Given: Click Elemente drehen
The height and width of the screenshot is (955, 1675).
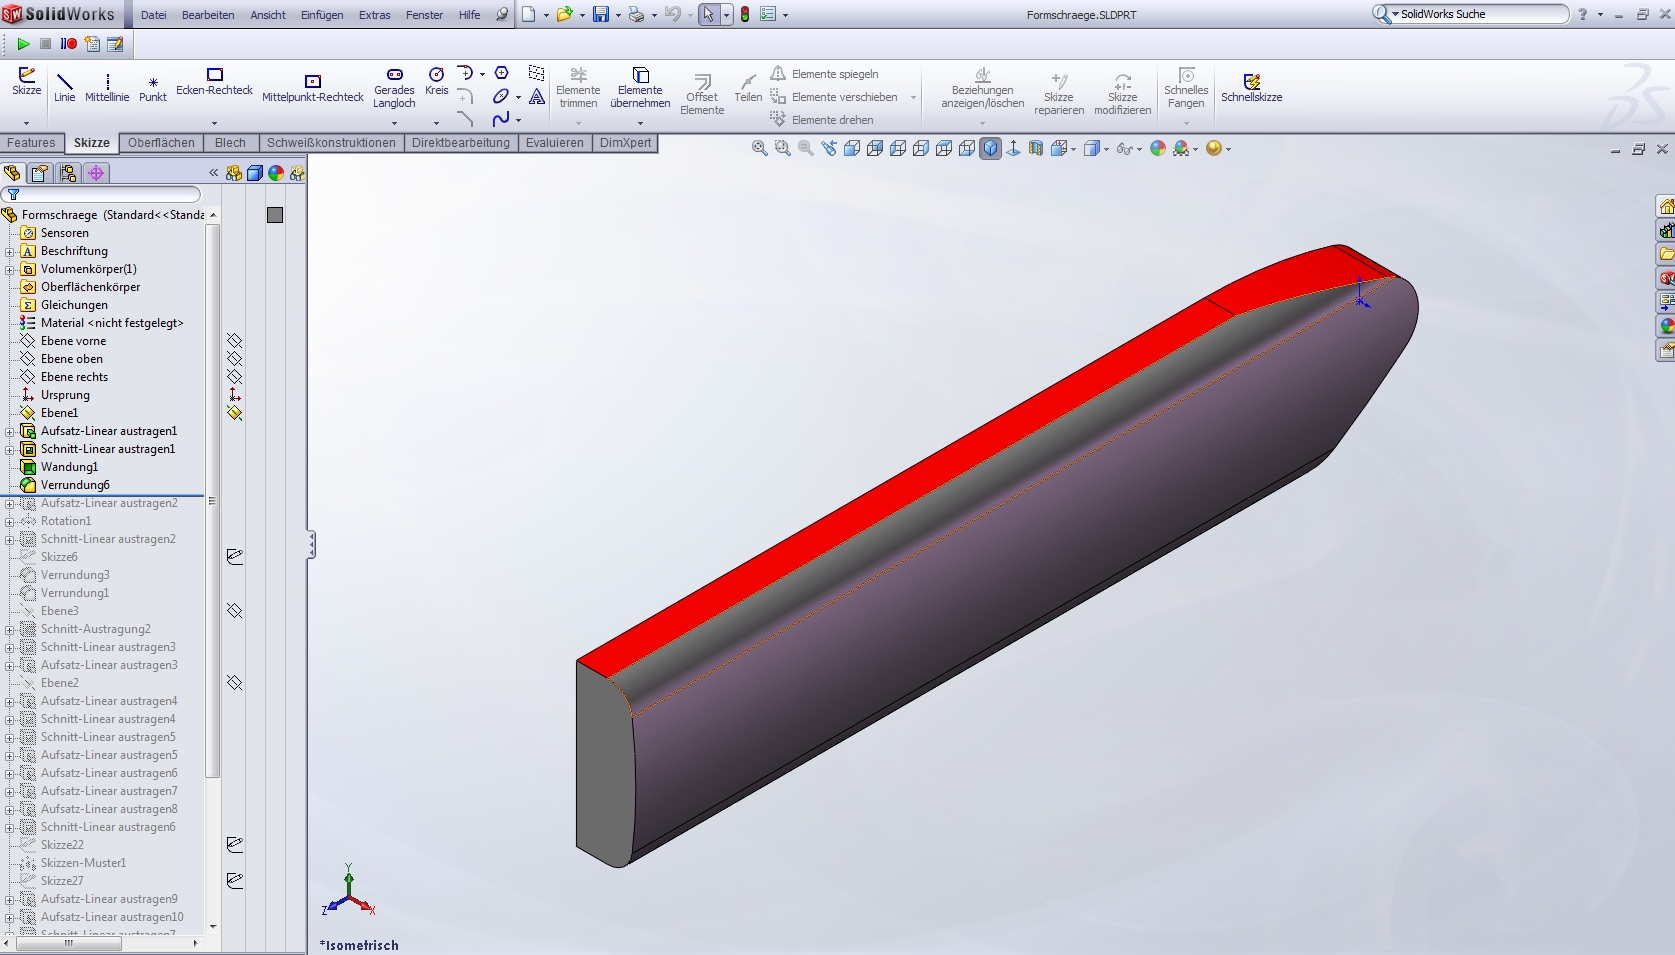Looking at the screenshot, I should point(822,120).
